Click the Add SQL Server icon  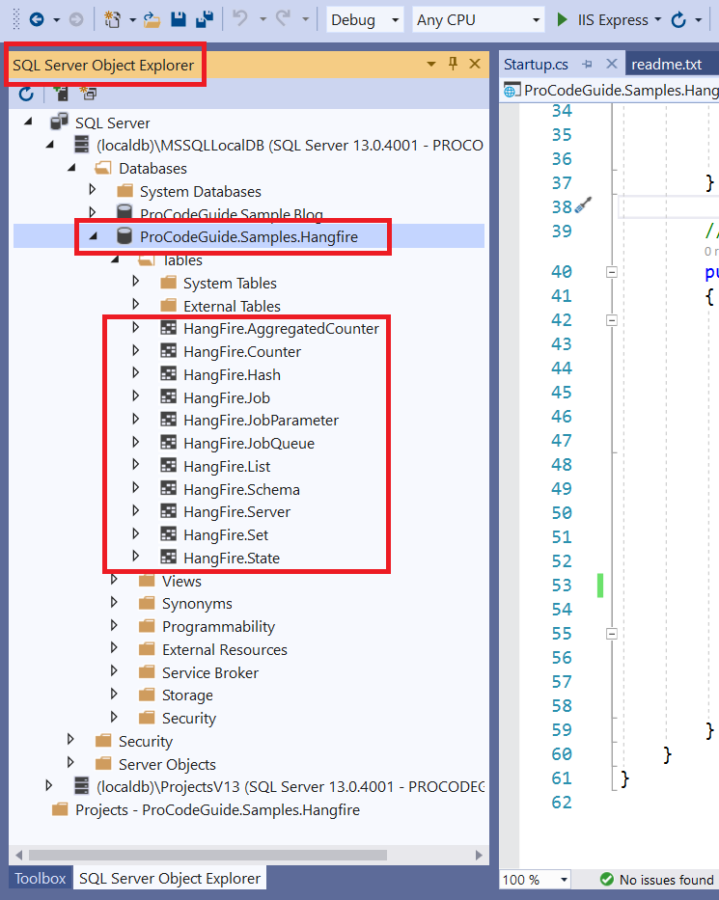coord(60,94)
